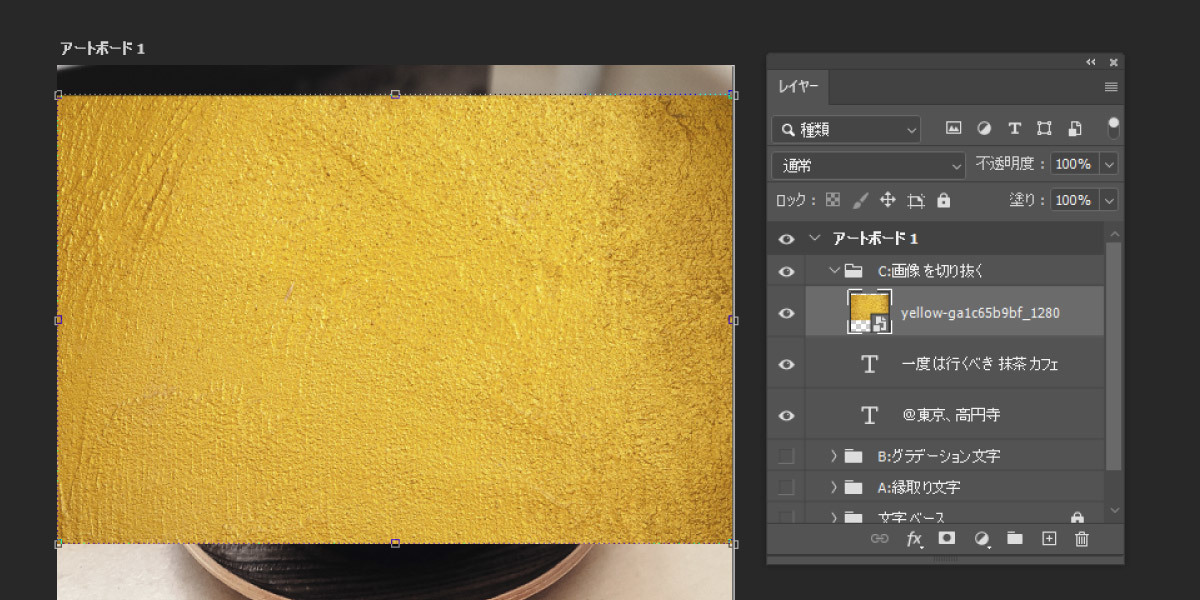This screenshot has width=1200, height=600.
Task: Add a layer mask
Action: 947,539
